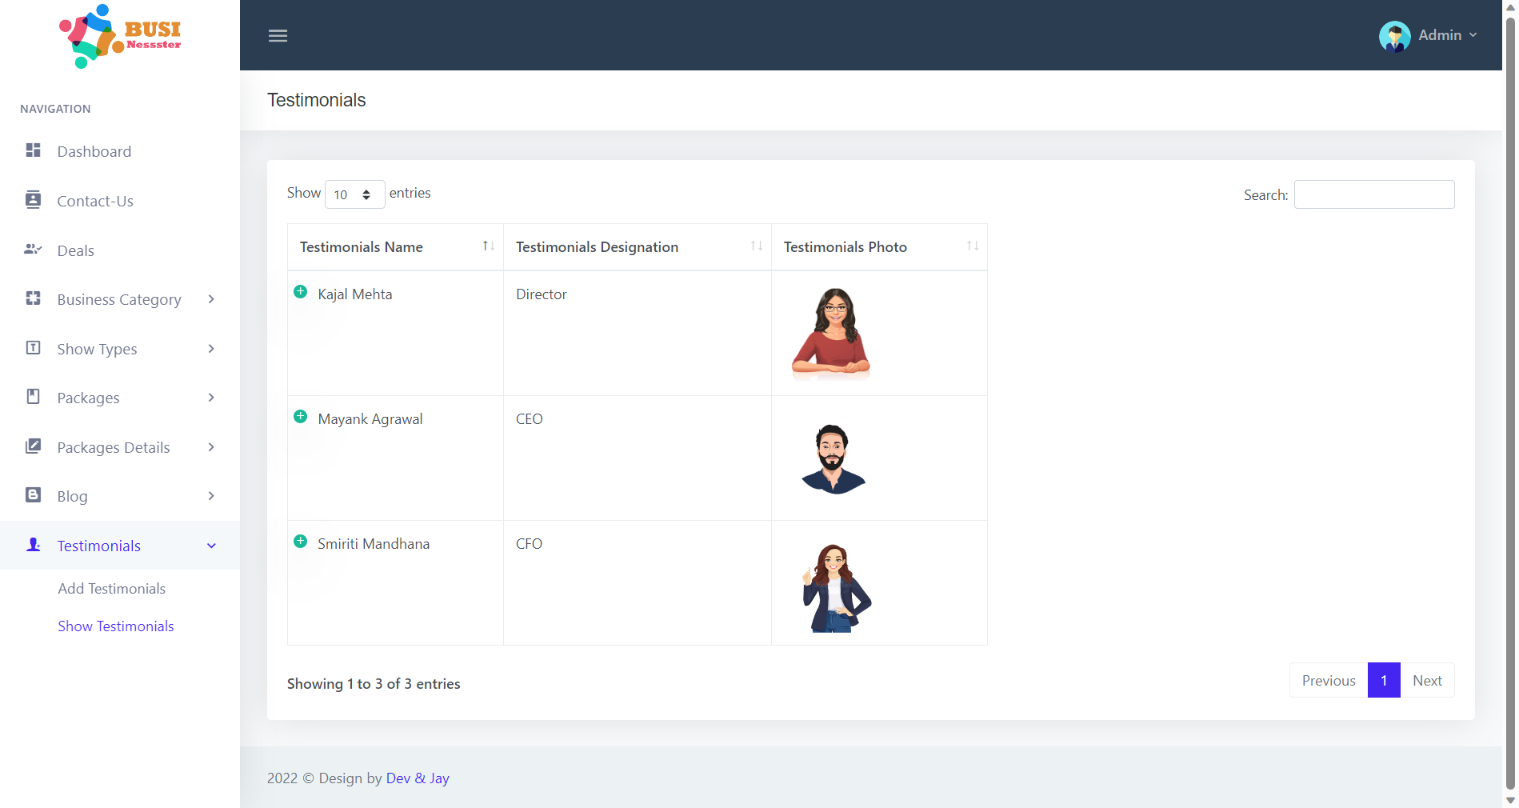Viewport: 1519px width, 808px height.
Task: Click the Testimonials person icon in sidebar
Action: 32,545
